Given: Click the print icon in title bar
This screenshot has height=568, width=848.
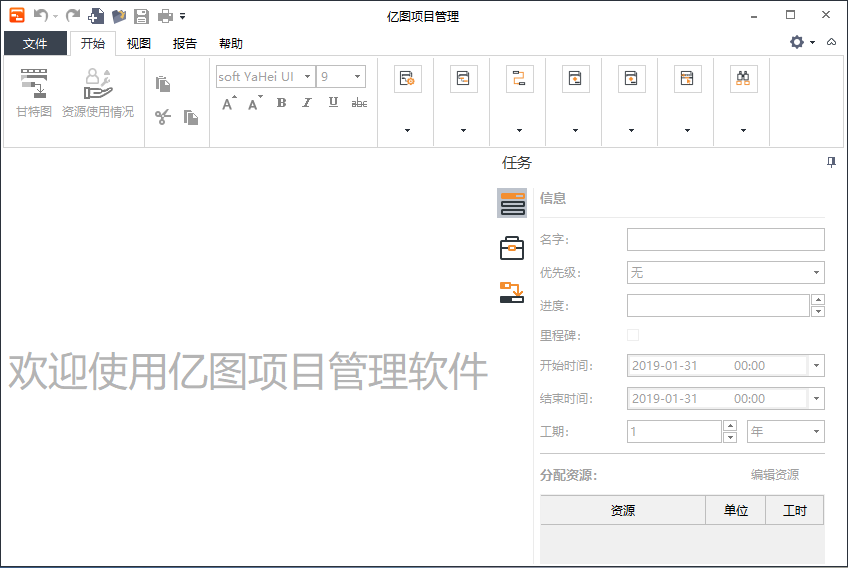Looking at the screenshot, I should 165,16.
